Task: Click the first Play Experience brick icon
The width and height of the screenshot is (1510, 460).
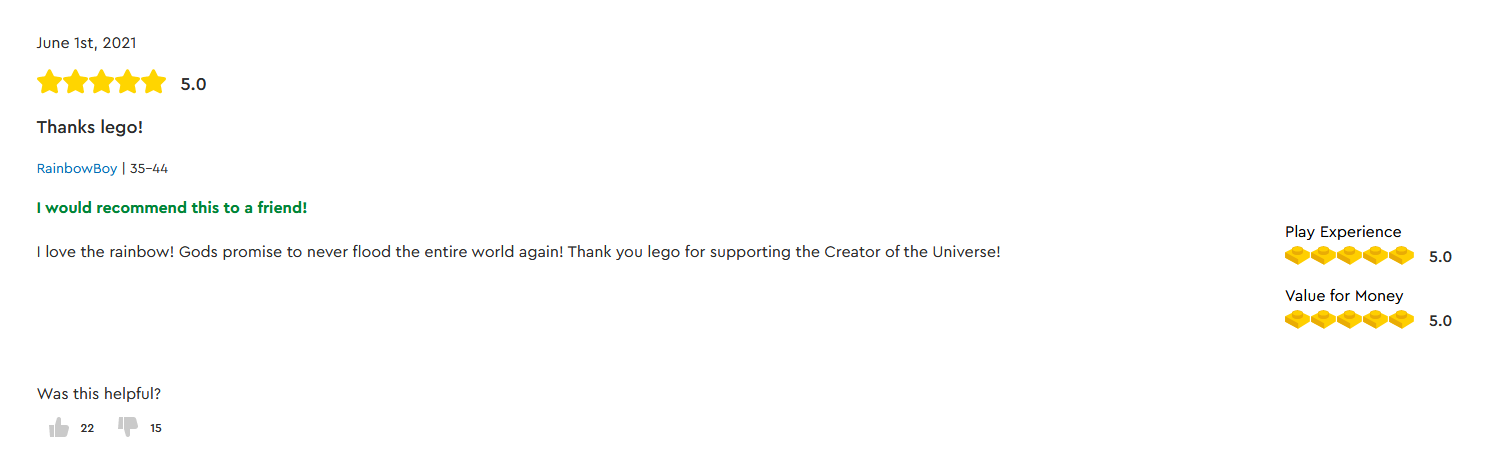Action: coord(1297,256)
